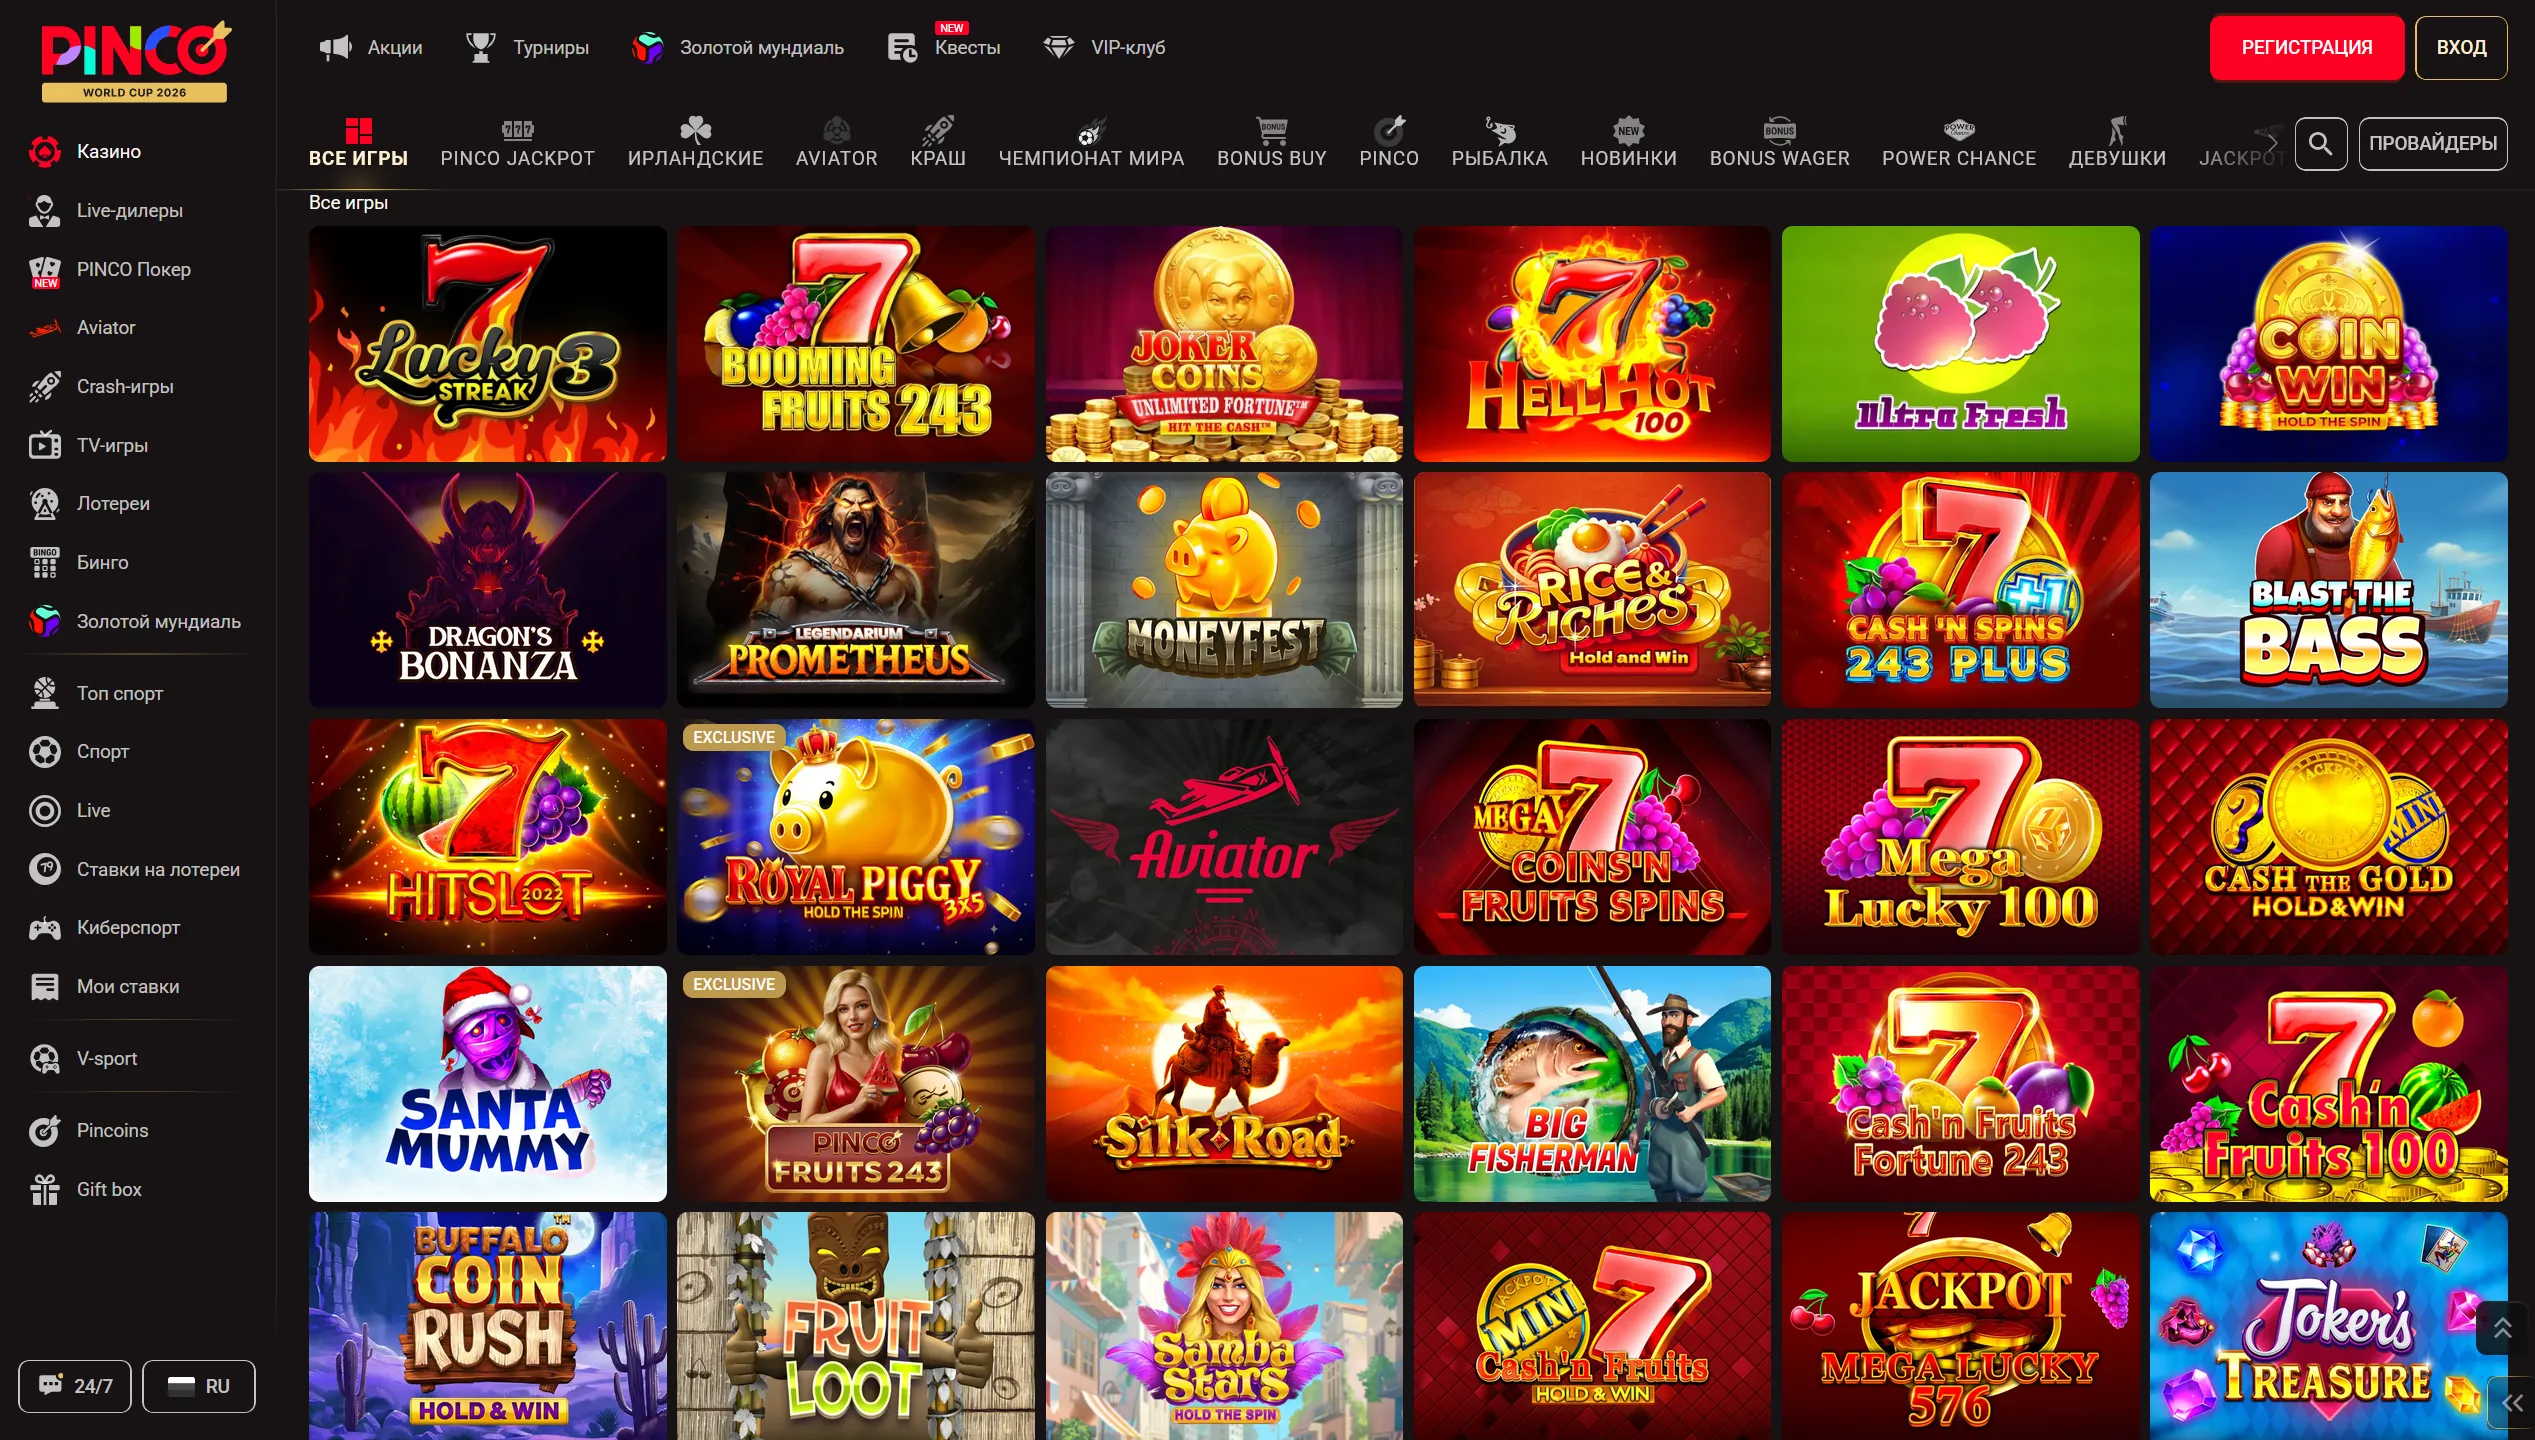This screenshot has height=1440, width=2535.
Task: Click the trophy icon beside Турниры
Action: pos(481,47)
